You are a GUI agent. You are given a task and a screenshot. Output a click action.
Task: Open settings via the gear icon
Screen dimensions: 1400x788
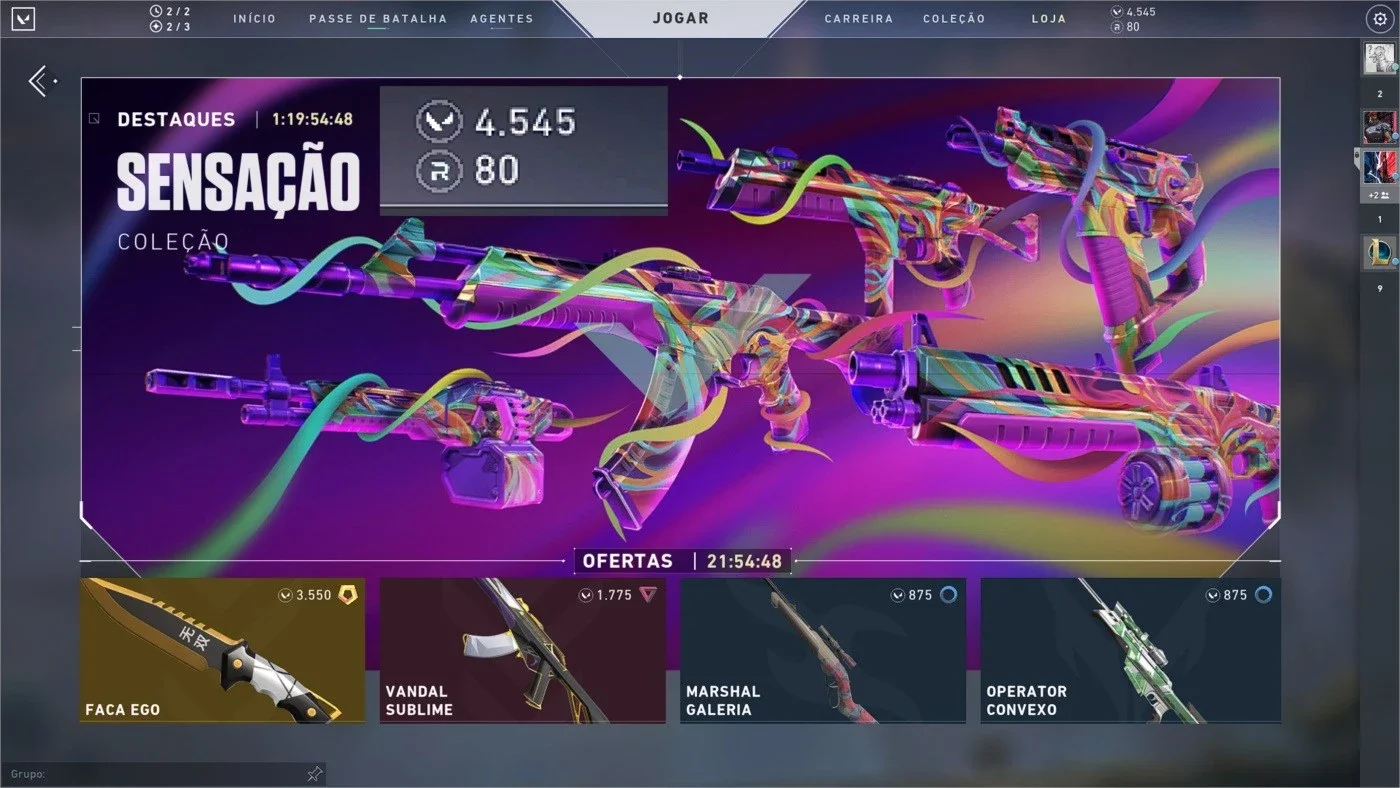click(1378, 18)
